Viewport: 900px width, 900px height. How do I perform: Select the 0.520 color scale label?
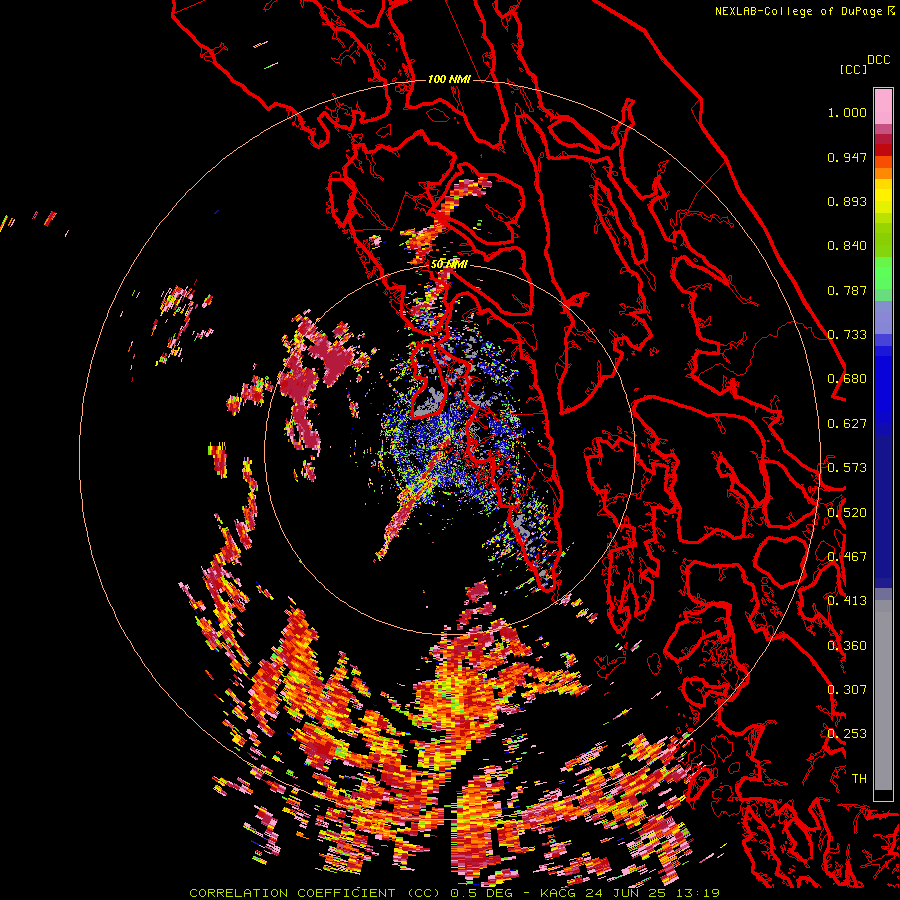click(x=847, y=513)
